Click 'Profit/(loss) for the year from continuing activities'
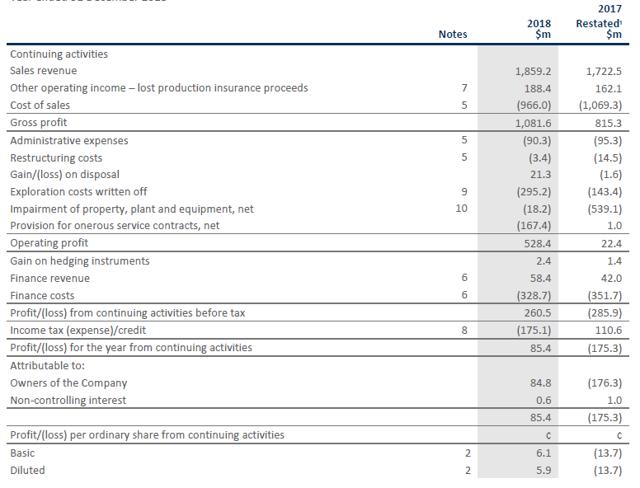This screenshot has height=488, width=640. click(131, 348)
